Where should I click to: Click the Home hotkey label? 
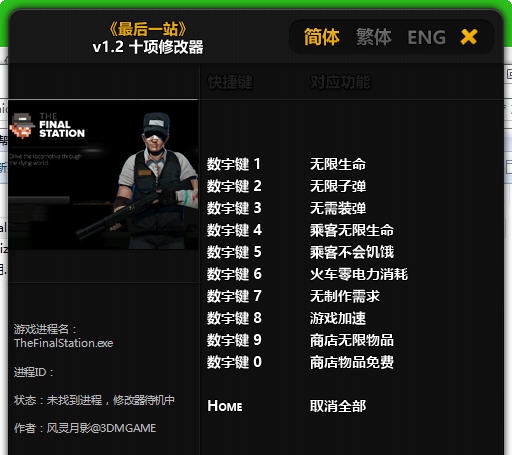pyautogui.click(x=225, y=406)
